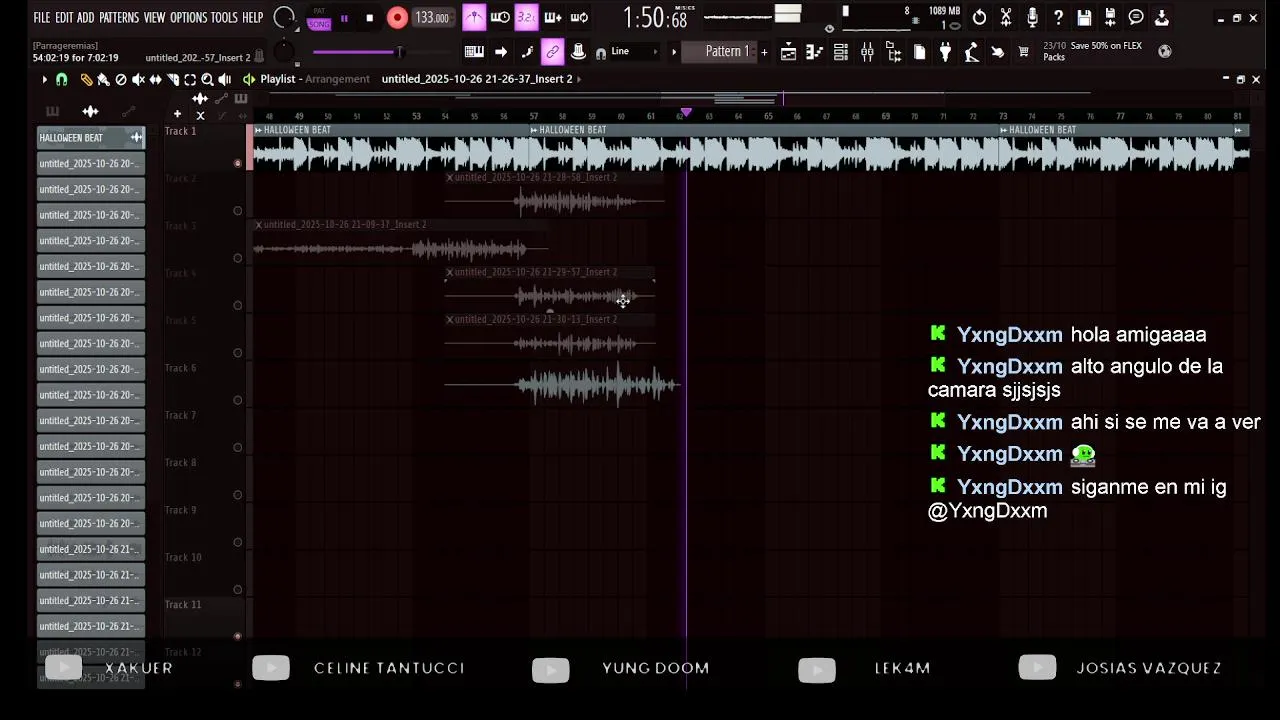Open the Playlist view icon
The width and height of the screenshot is (1280, 720).
click(x=789, y=52)
